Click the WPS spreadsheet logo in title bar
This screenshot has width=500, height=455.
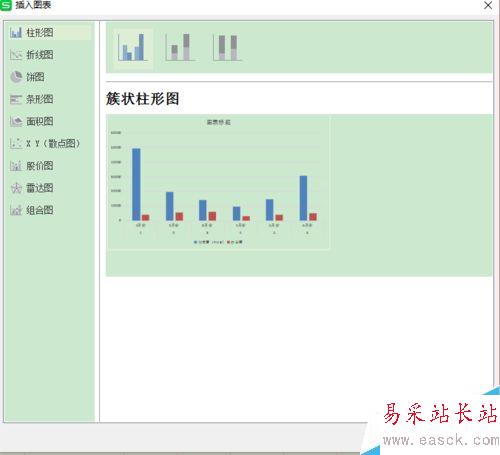coord(6,5)
